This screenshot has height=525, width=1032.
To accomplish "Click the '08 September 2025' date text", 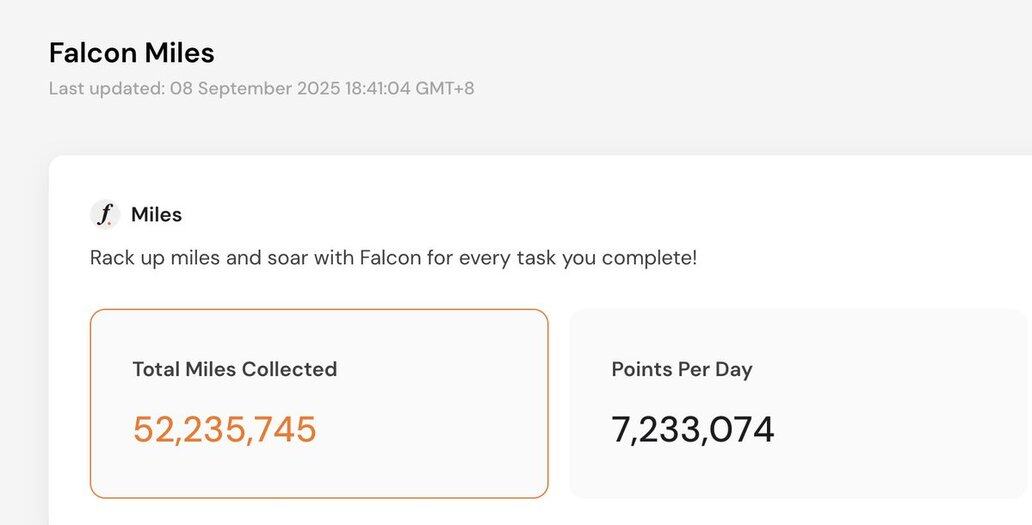I will point(255,88).
